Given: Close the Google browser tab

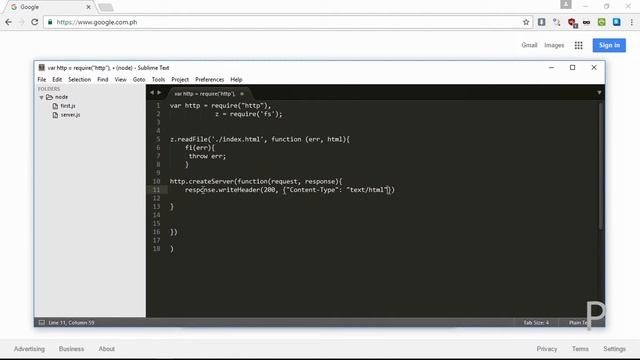Looking at the screenshot, I should 88,7.
